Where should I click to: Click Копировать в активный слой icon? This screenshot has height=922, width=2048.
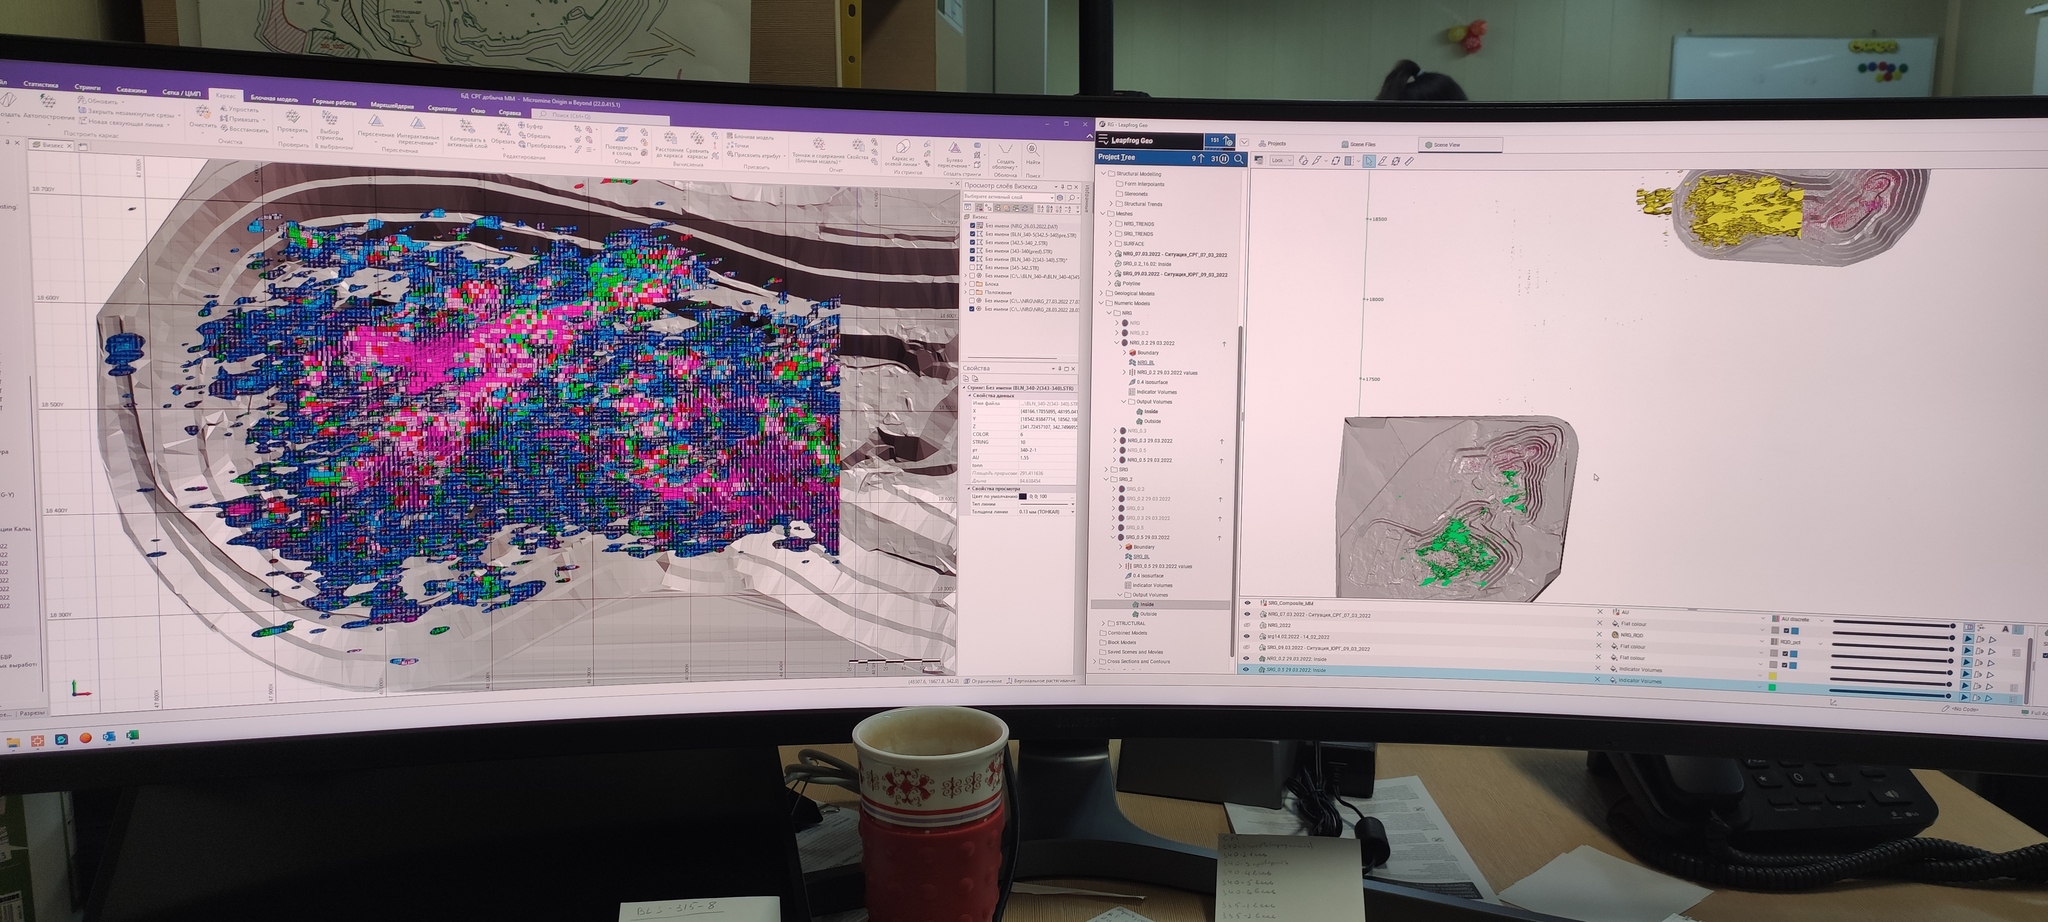(x=467, y=125)
